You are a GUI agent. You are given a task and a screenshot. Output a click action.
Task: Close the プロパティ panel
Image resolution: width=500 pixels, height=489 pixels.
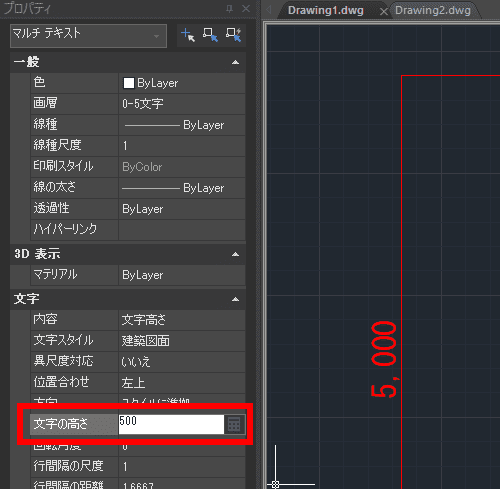[x=246, y=9]
